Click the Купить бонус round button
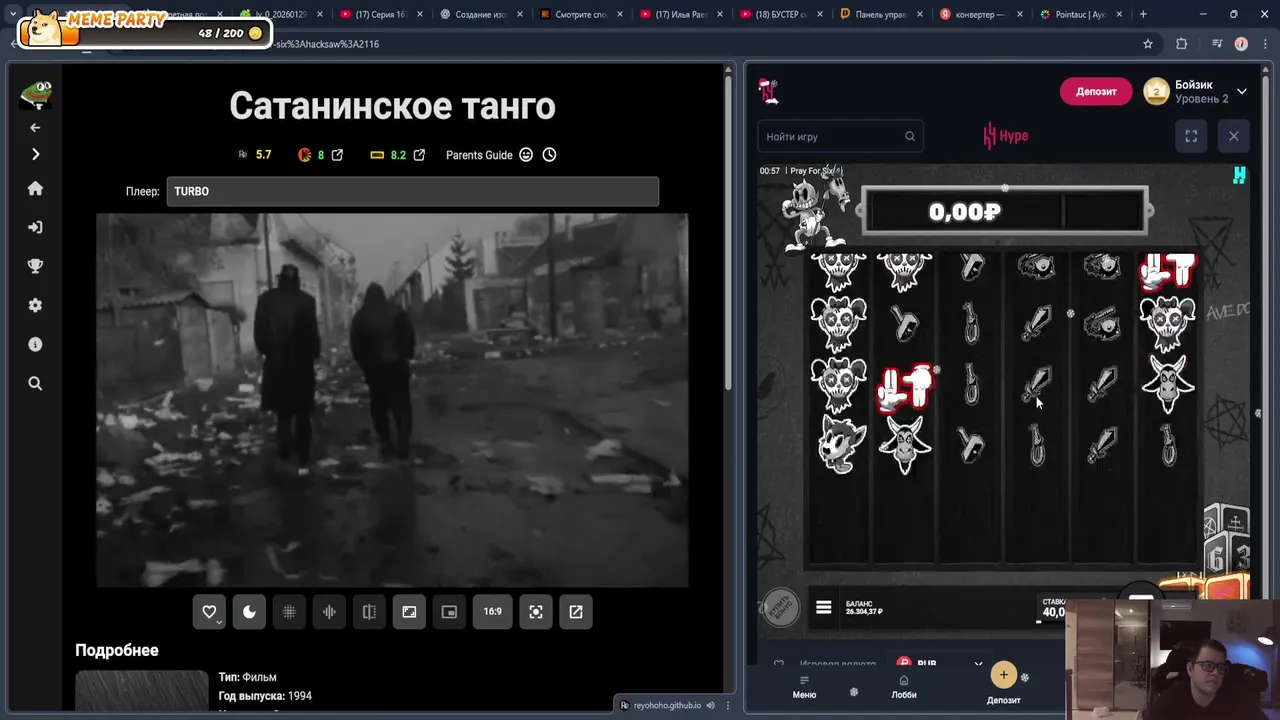Screen dimensions: 1280x720 click(779, 608)
